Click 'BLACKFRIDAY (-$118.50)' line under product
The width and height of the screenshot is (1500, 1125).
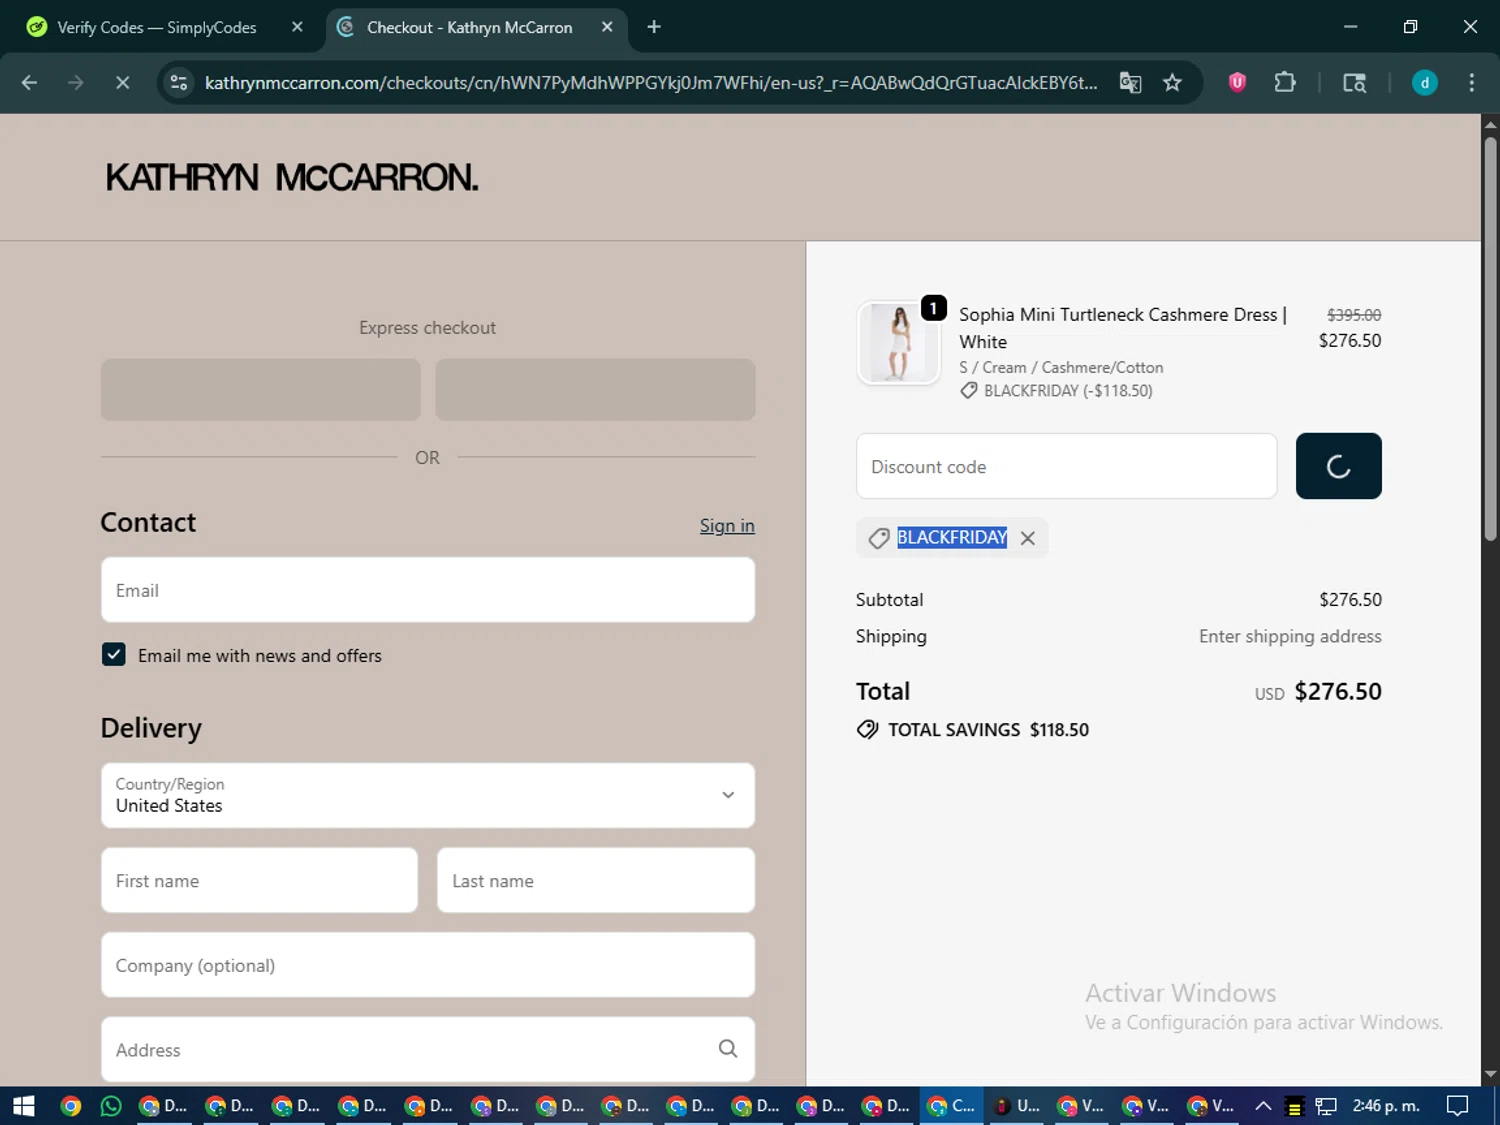click(1068, 391)
